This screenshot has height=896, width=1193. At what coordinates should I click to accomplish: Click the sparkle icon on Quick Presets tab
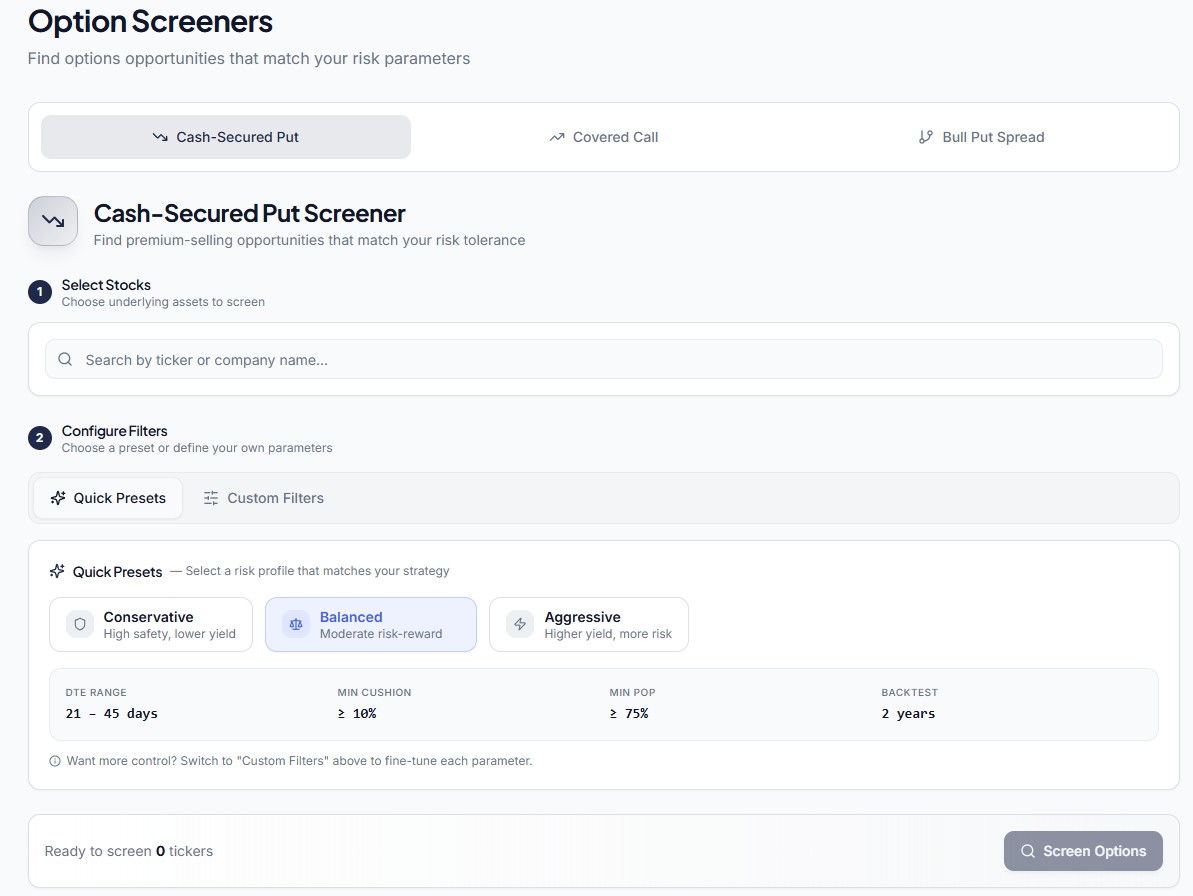point(58,498)
